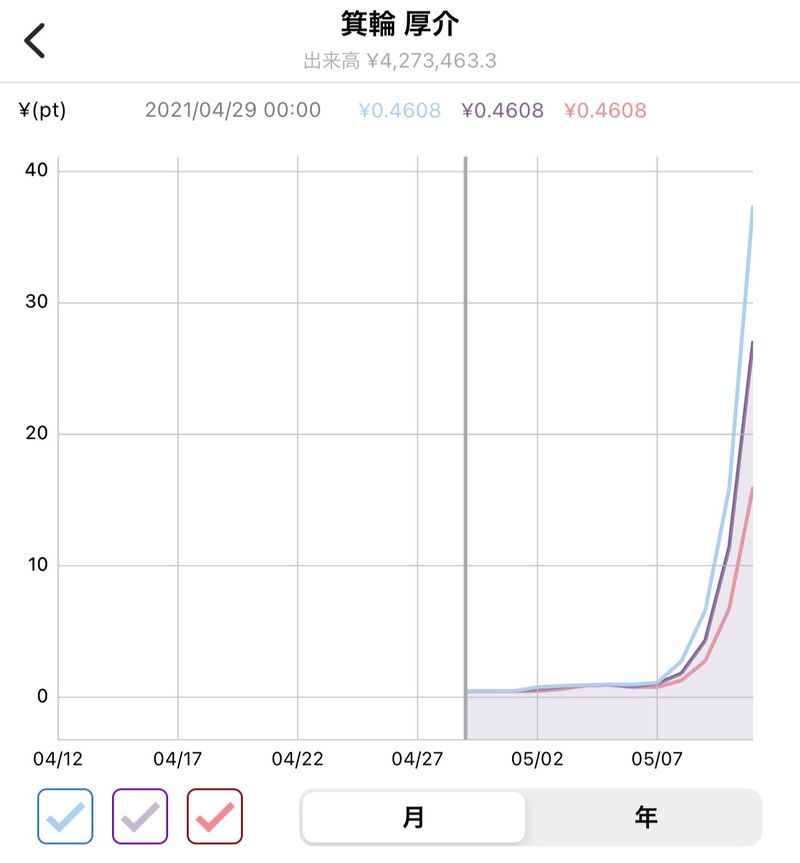Switch to the 月 (month) tab
This screenshot has width=800, height=863.
pos(413,817)
